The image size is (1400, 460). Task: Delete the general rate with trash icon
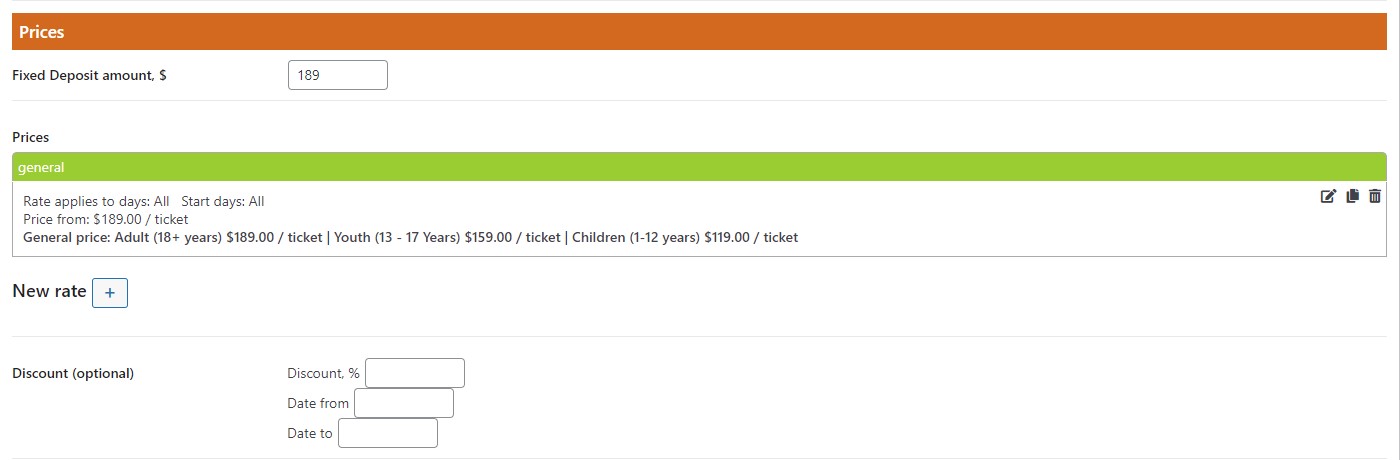(x=1375, y=197)
